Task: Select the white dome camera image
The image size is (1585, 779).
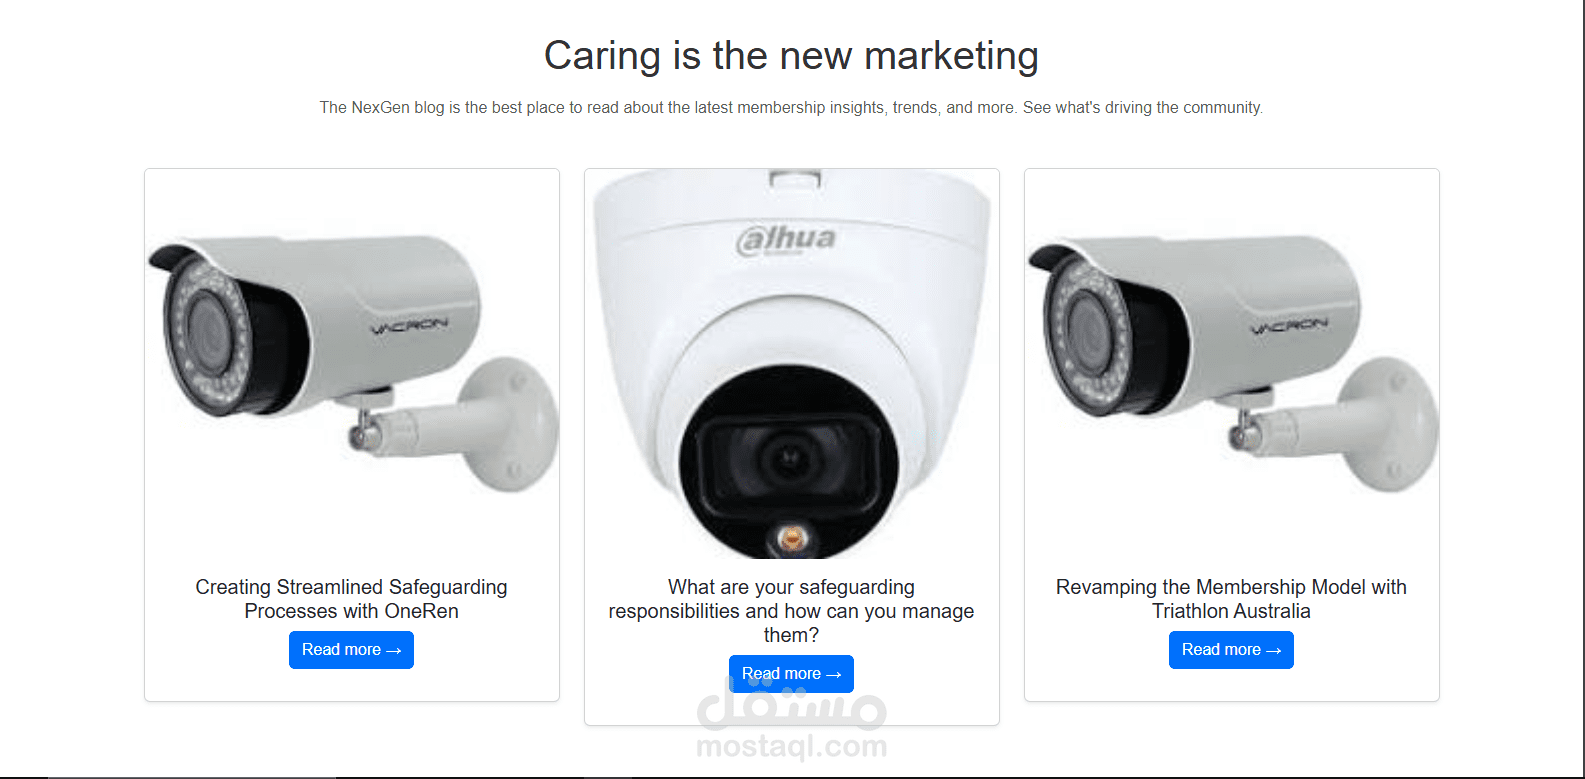Action: pyautogui.click(x=792, y=364)
